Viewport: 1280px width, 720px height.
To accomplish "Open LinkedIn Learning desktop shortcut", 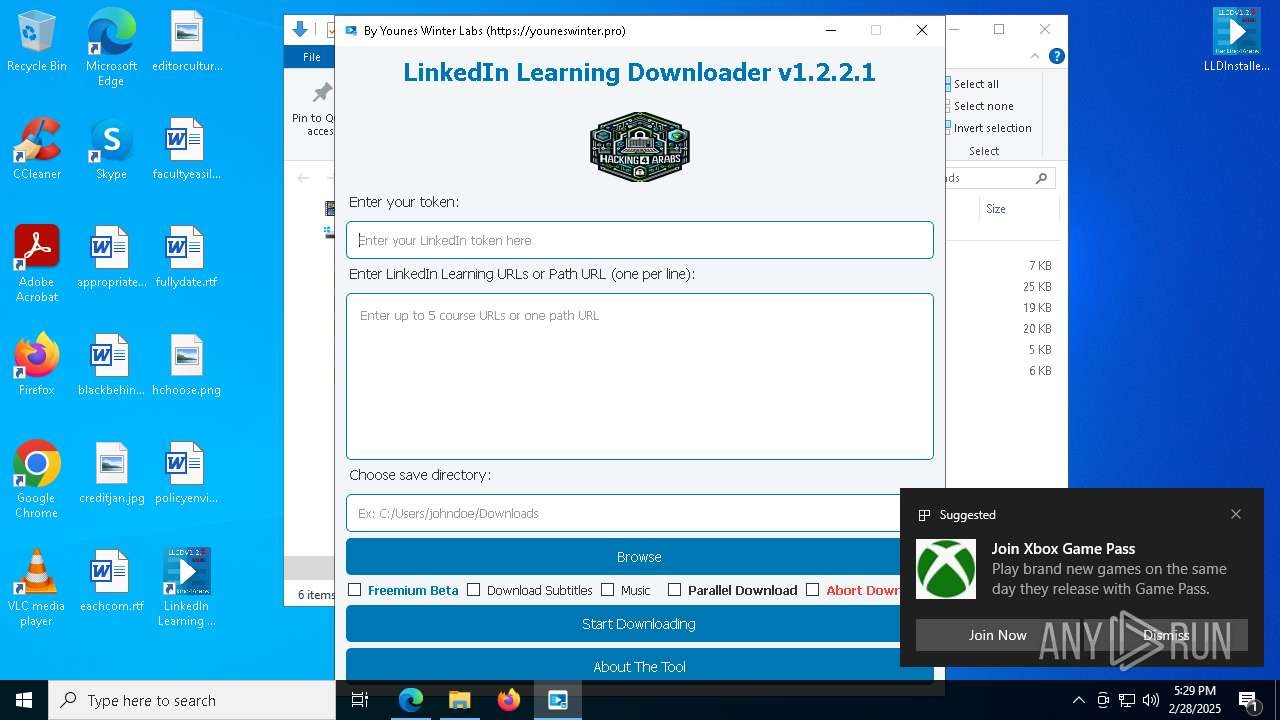I will pyautogui.click(x=187, y=588).
